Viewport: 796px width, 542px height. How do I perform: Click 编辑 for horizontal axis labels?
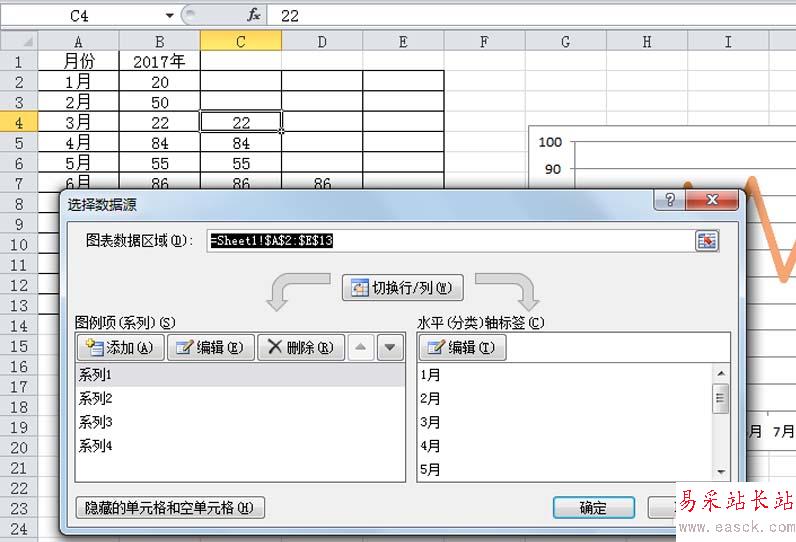(x=462, y=347)
